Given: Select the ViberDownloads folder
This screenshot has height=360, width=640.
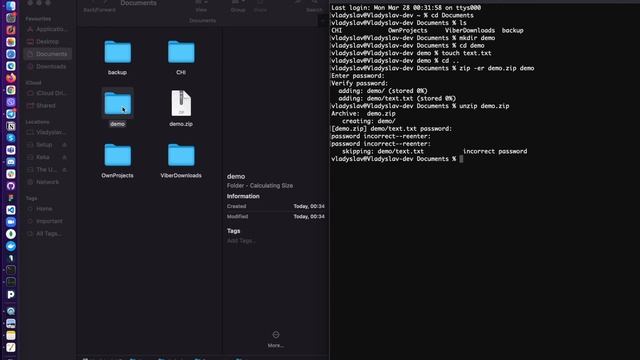Looking at the screenshot, I should pos(181,155).
